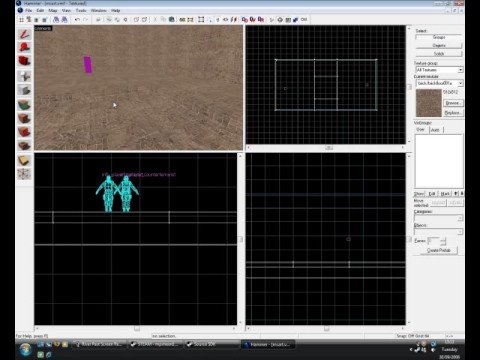Select the Clipping tool icon
Viewport: 480px width, 360px height.
(24, 161)
